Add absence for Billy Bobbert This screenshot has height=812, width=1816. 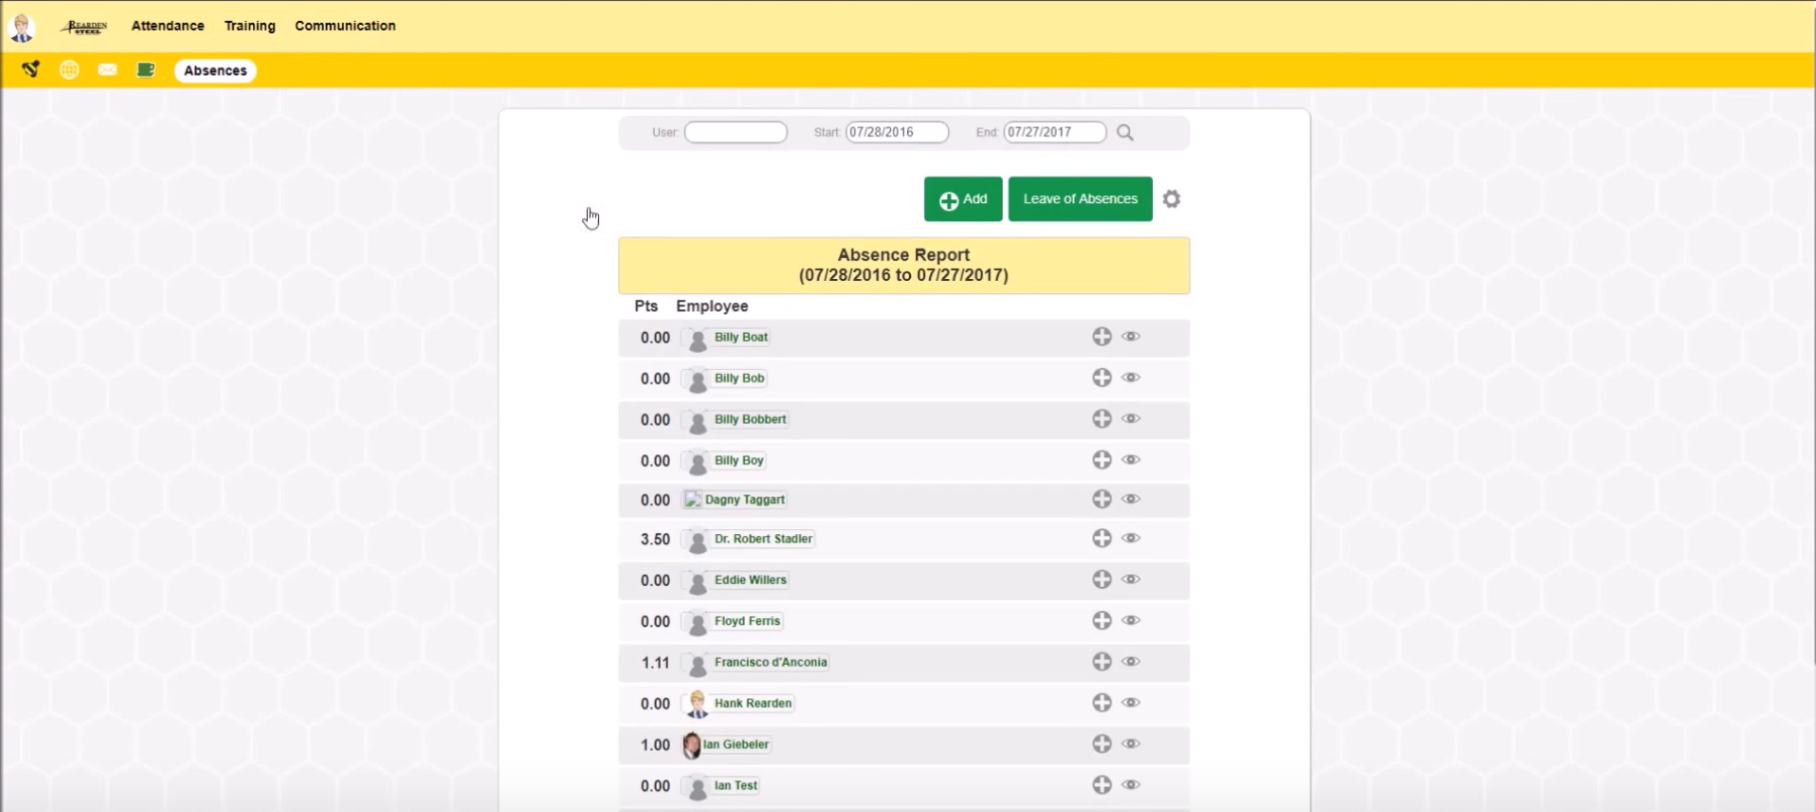tap(1102, 419)
